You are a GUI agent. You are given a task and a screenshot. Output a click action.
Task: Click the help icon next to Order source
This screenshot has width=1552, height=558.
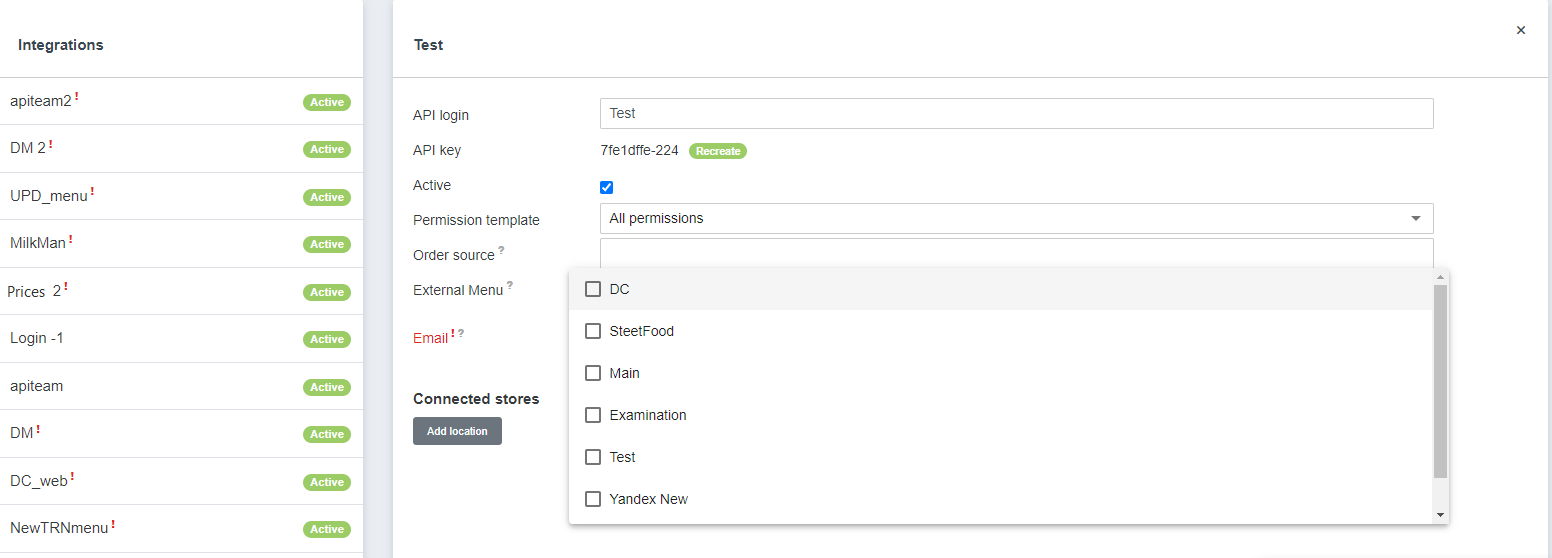pos(501,250)
